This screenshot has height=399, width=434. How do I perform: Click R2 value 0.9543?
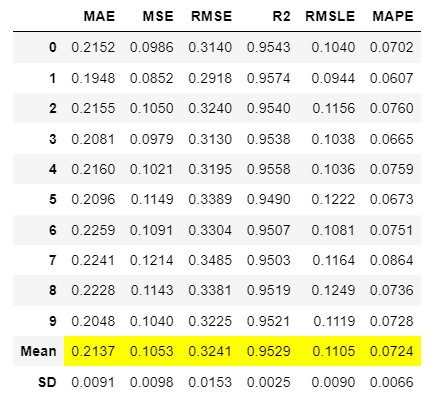coord(269,47)
